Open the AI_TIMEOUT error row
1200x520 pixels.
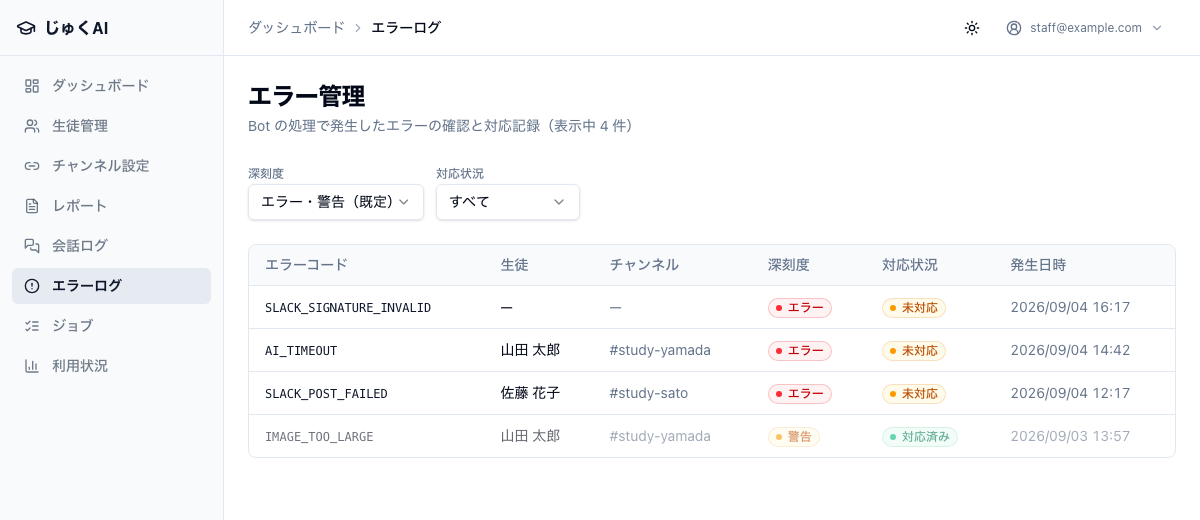coord(712,351)
